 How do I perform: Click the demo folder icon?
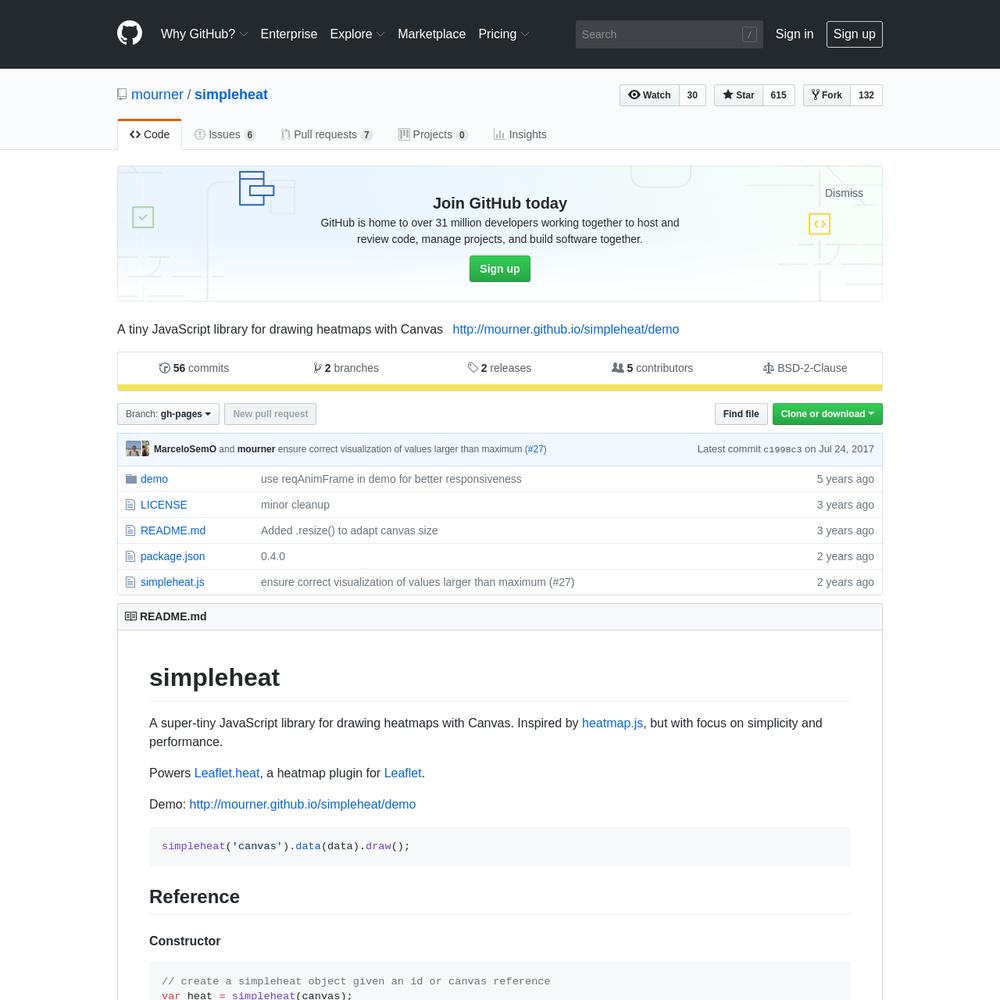pyautogui.click(x=131, y=479)
